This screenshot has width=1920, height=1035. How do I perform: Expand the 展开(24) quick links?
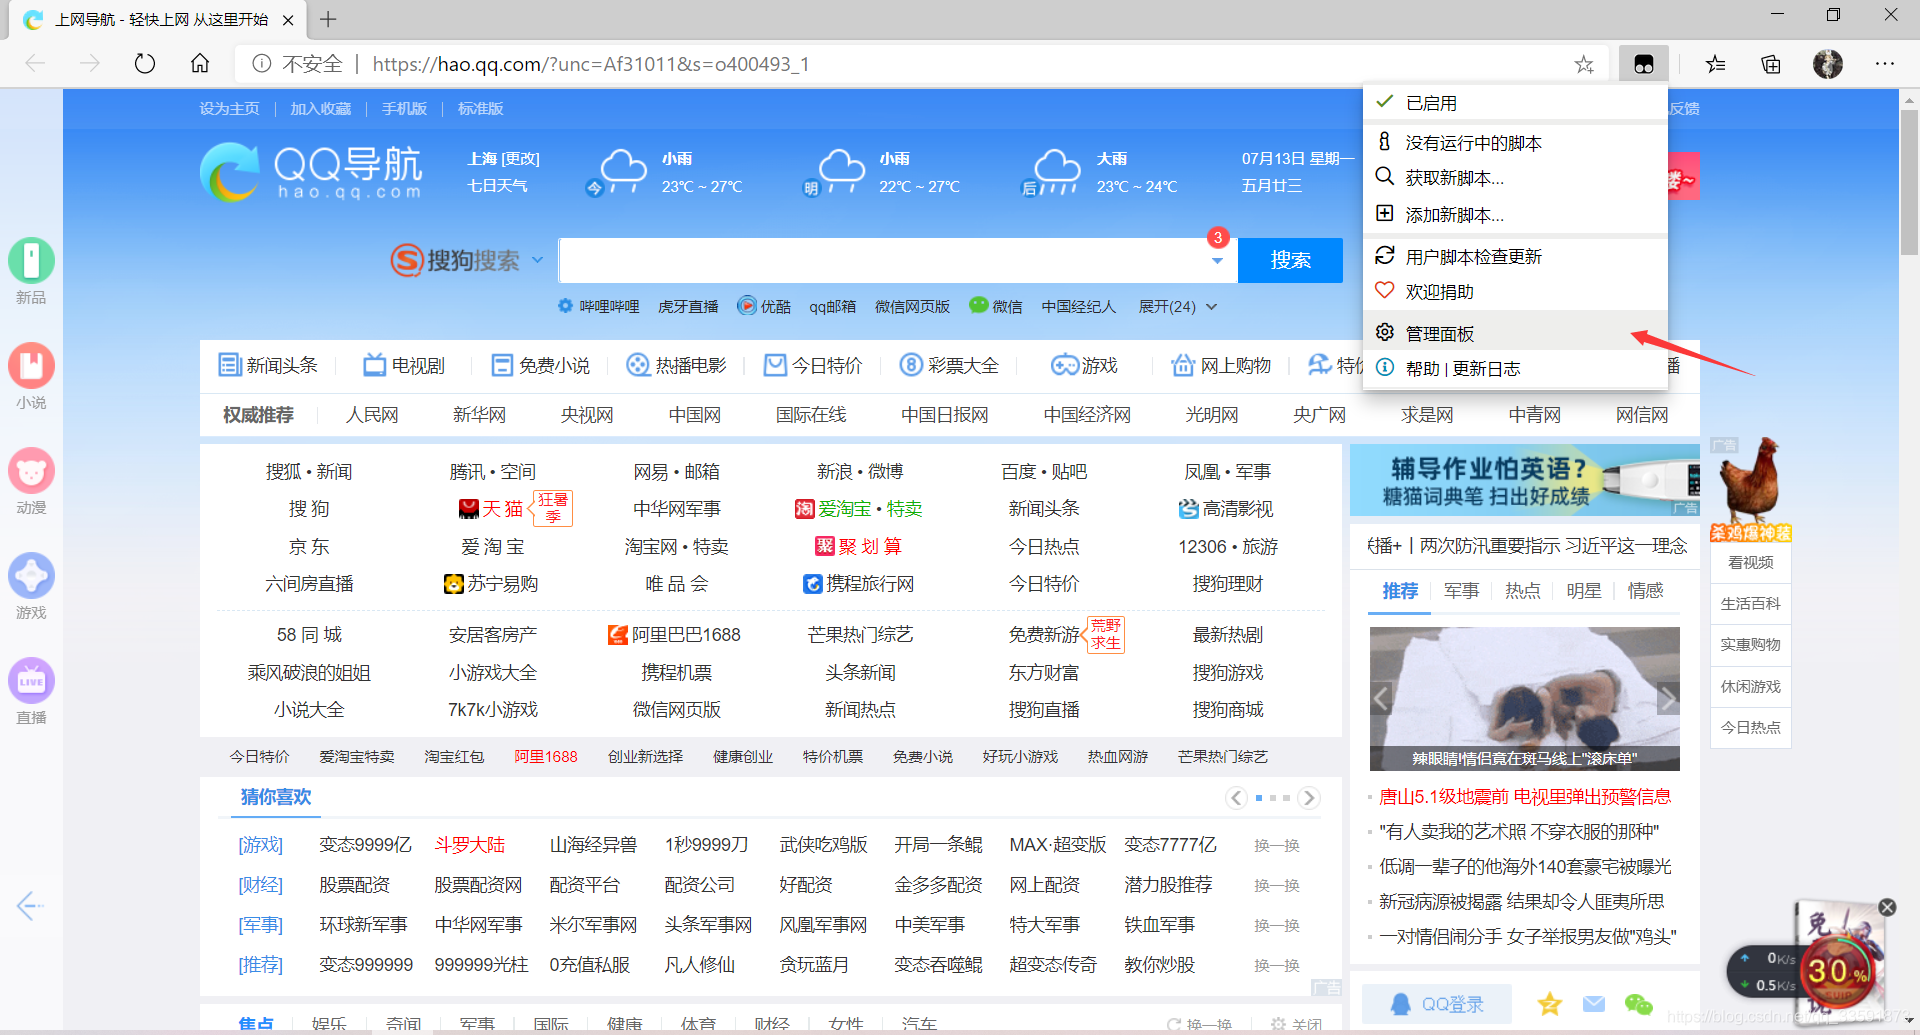tap(1177, 307)
